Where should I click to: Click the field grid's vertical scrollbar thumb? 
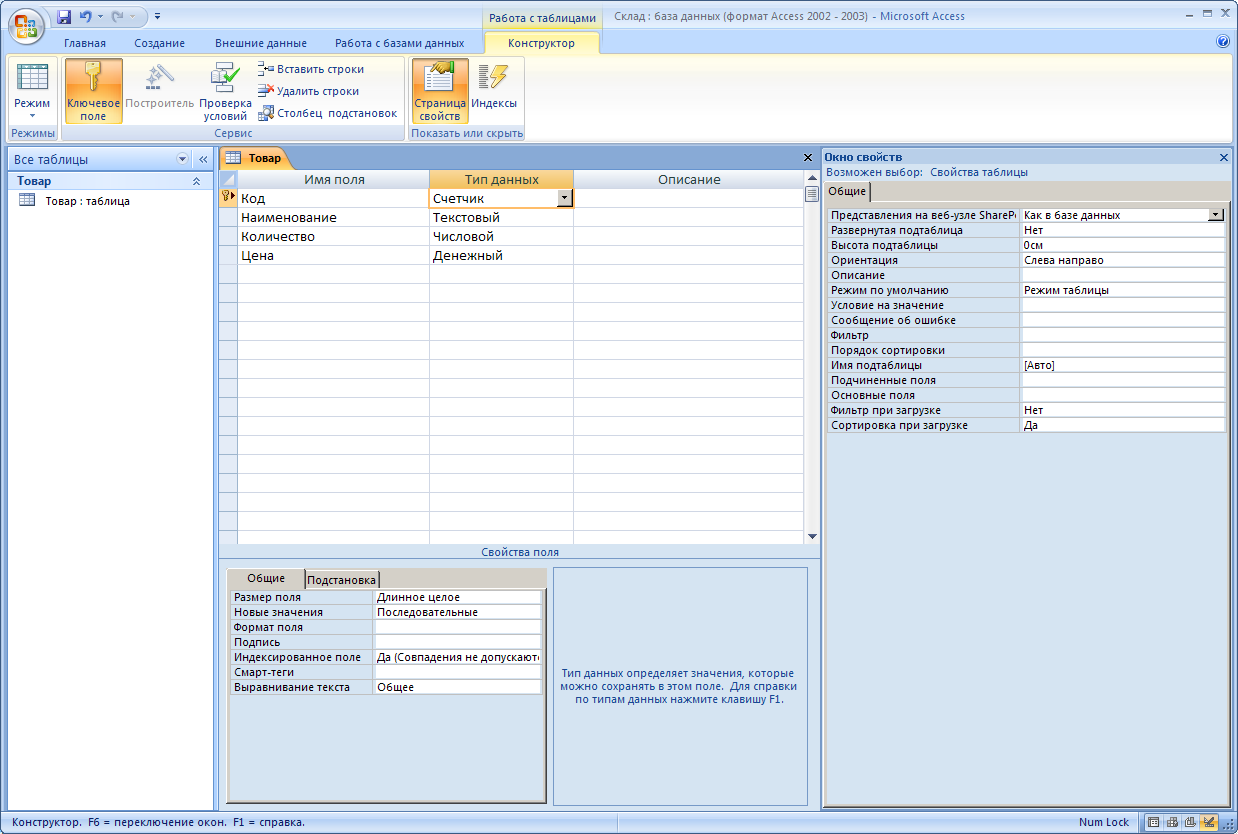pos(812,194)
